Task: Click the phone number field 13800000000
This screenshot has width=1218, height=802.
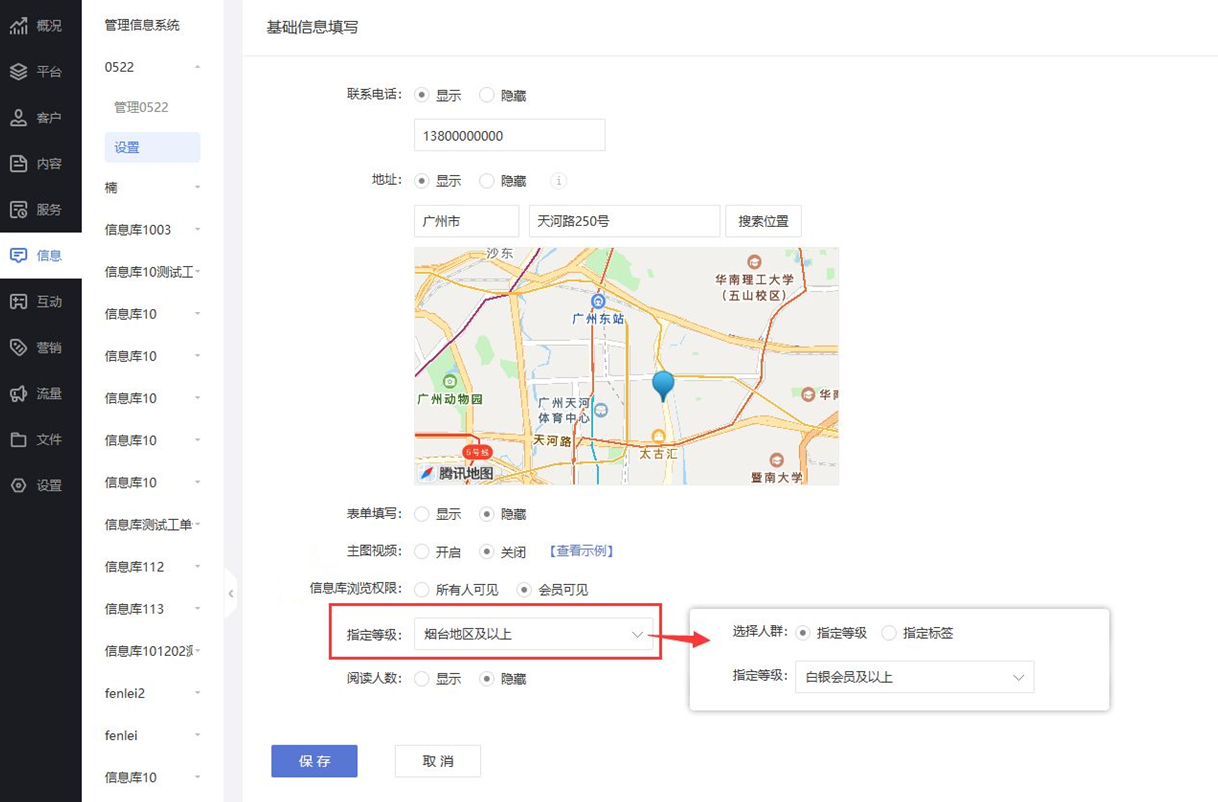Action: coord(509,135)
